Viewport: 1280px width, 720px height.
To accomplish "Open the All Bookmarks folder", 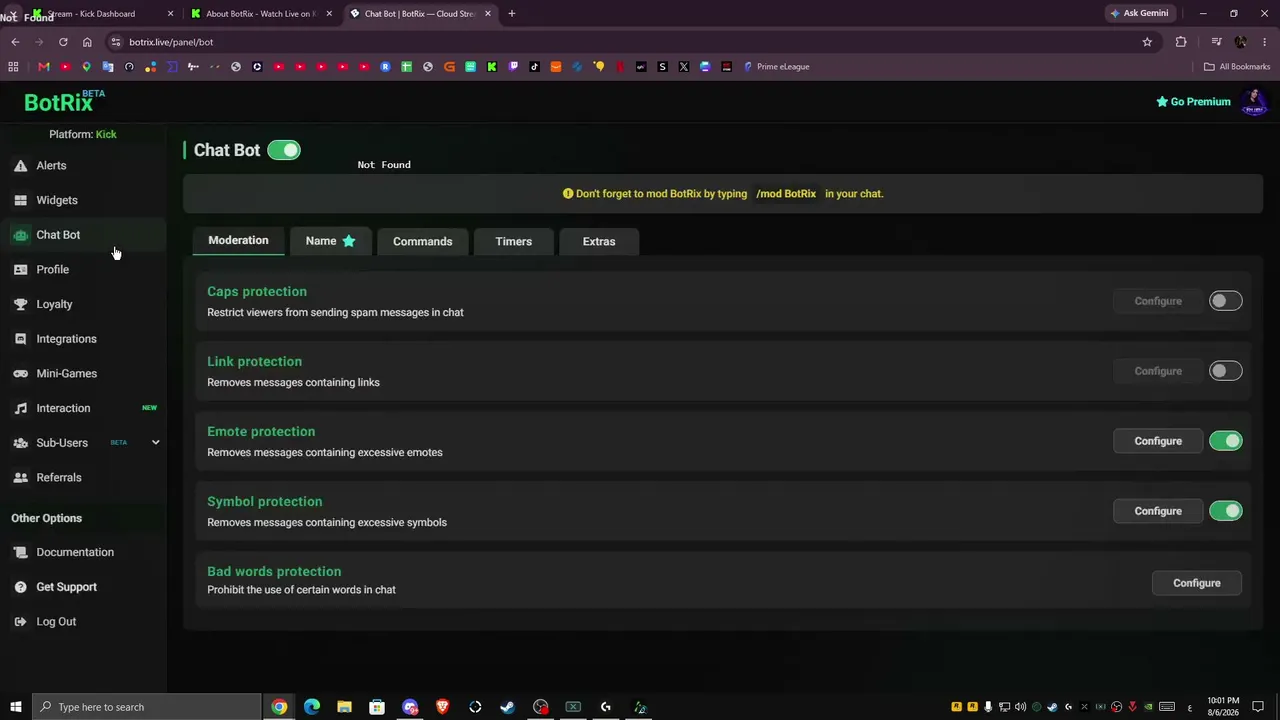I will point(1237,67).
